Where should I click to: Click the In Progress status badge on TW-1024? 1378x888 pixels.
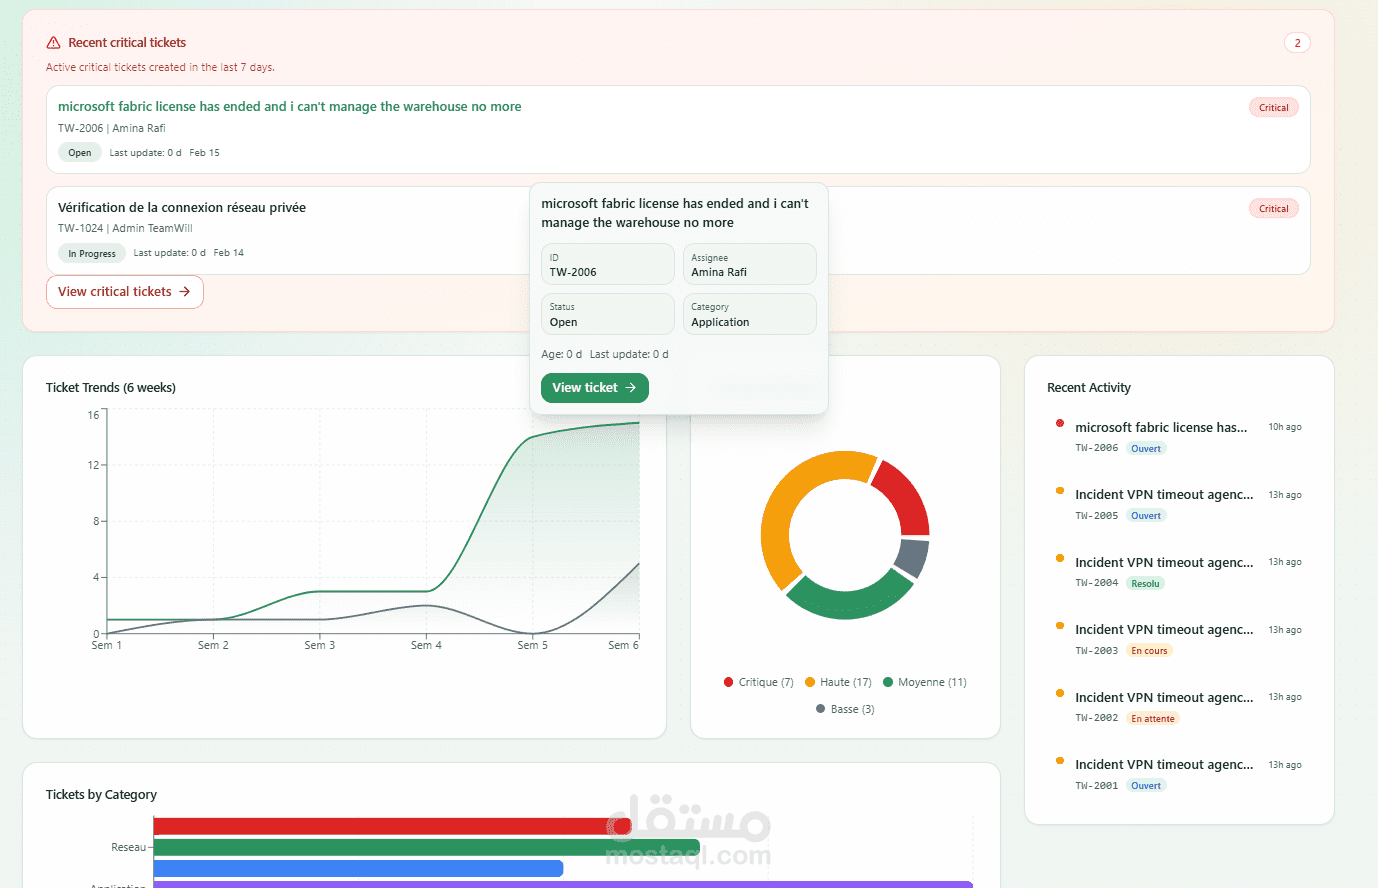(92, 254)
